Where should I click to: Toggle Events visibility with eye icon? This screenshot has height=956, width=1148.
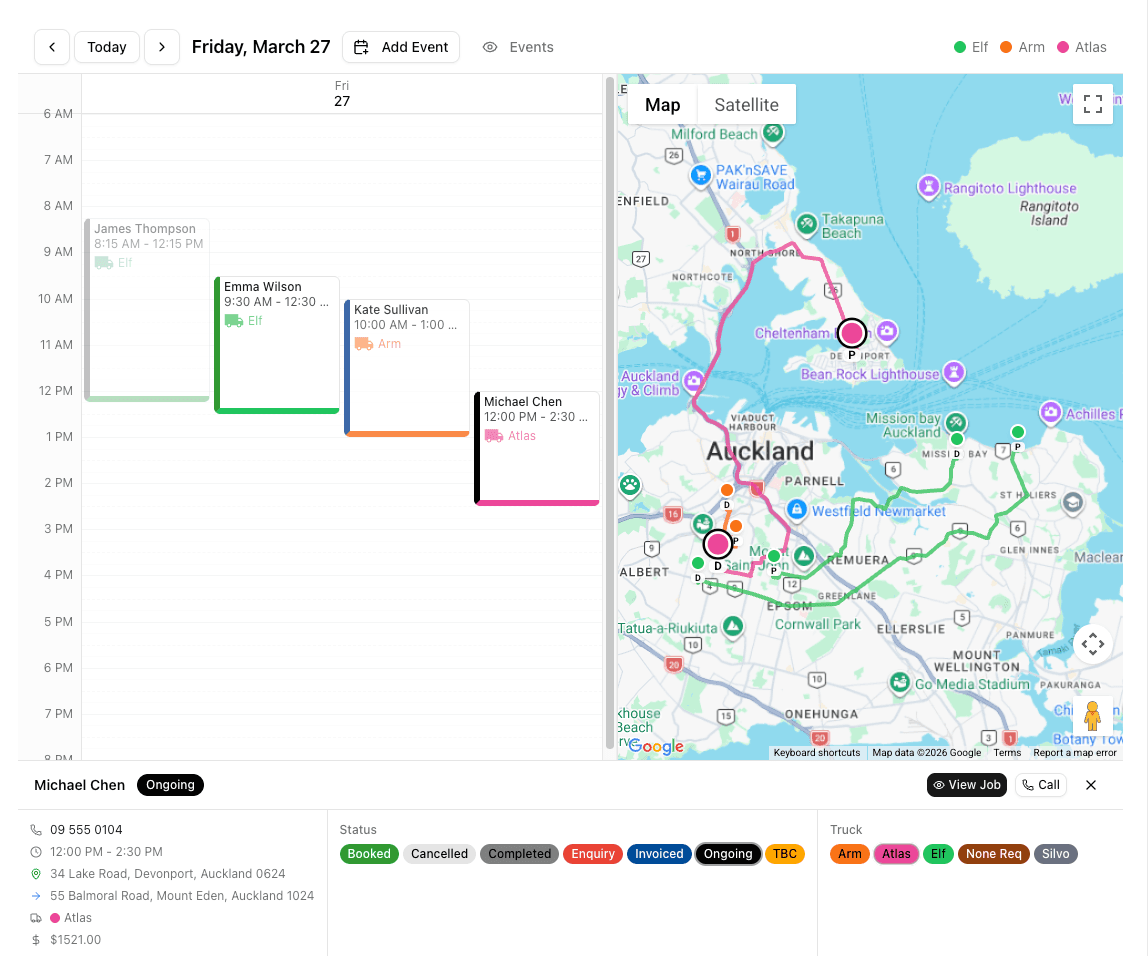click(x=490, y=47)
